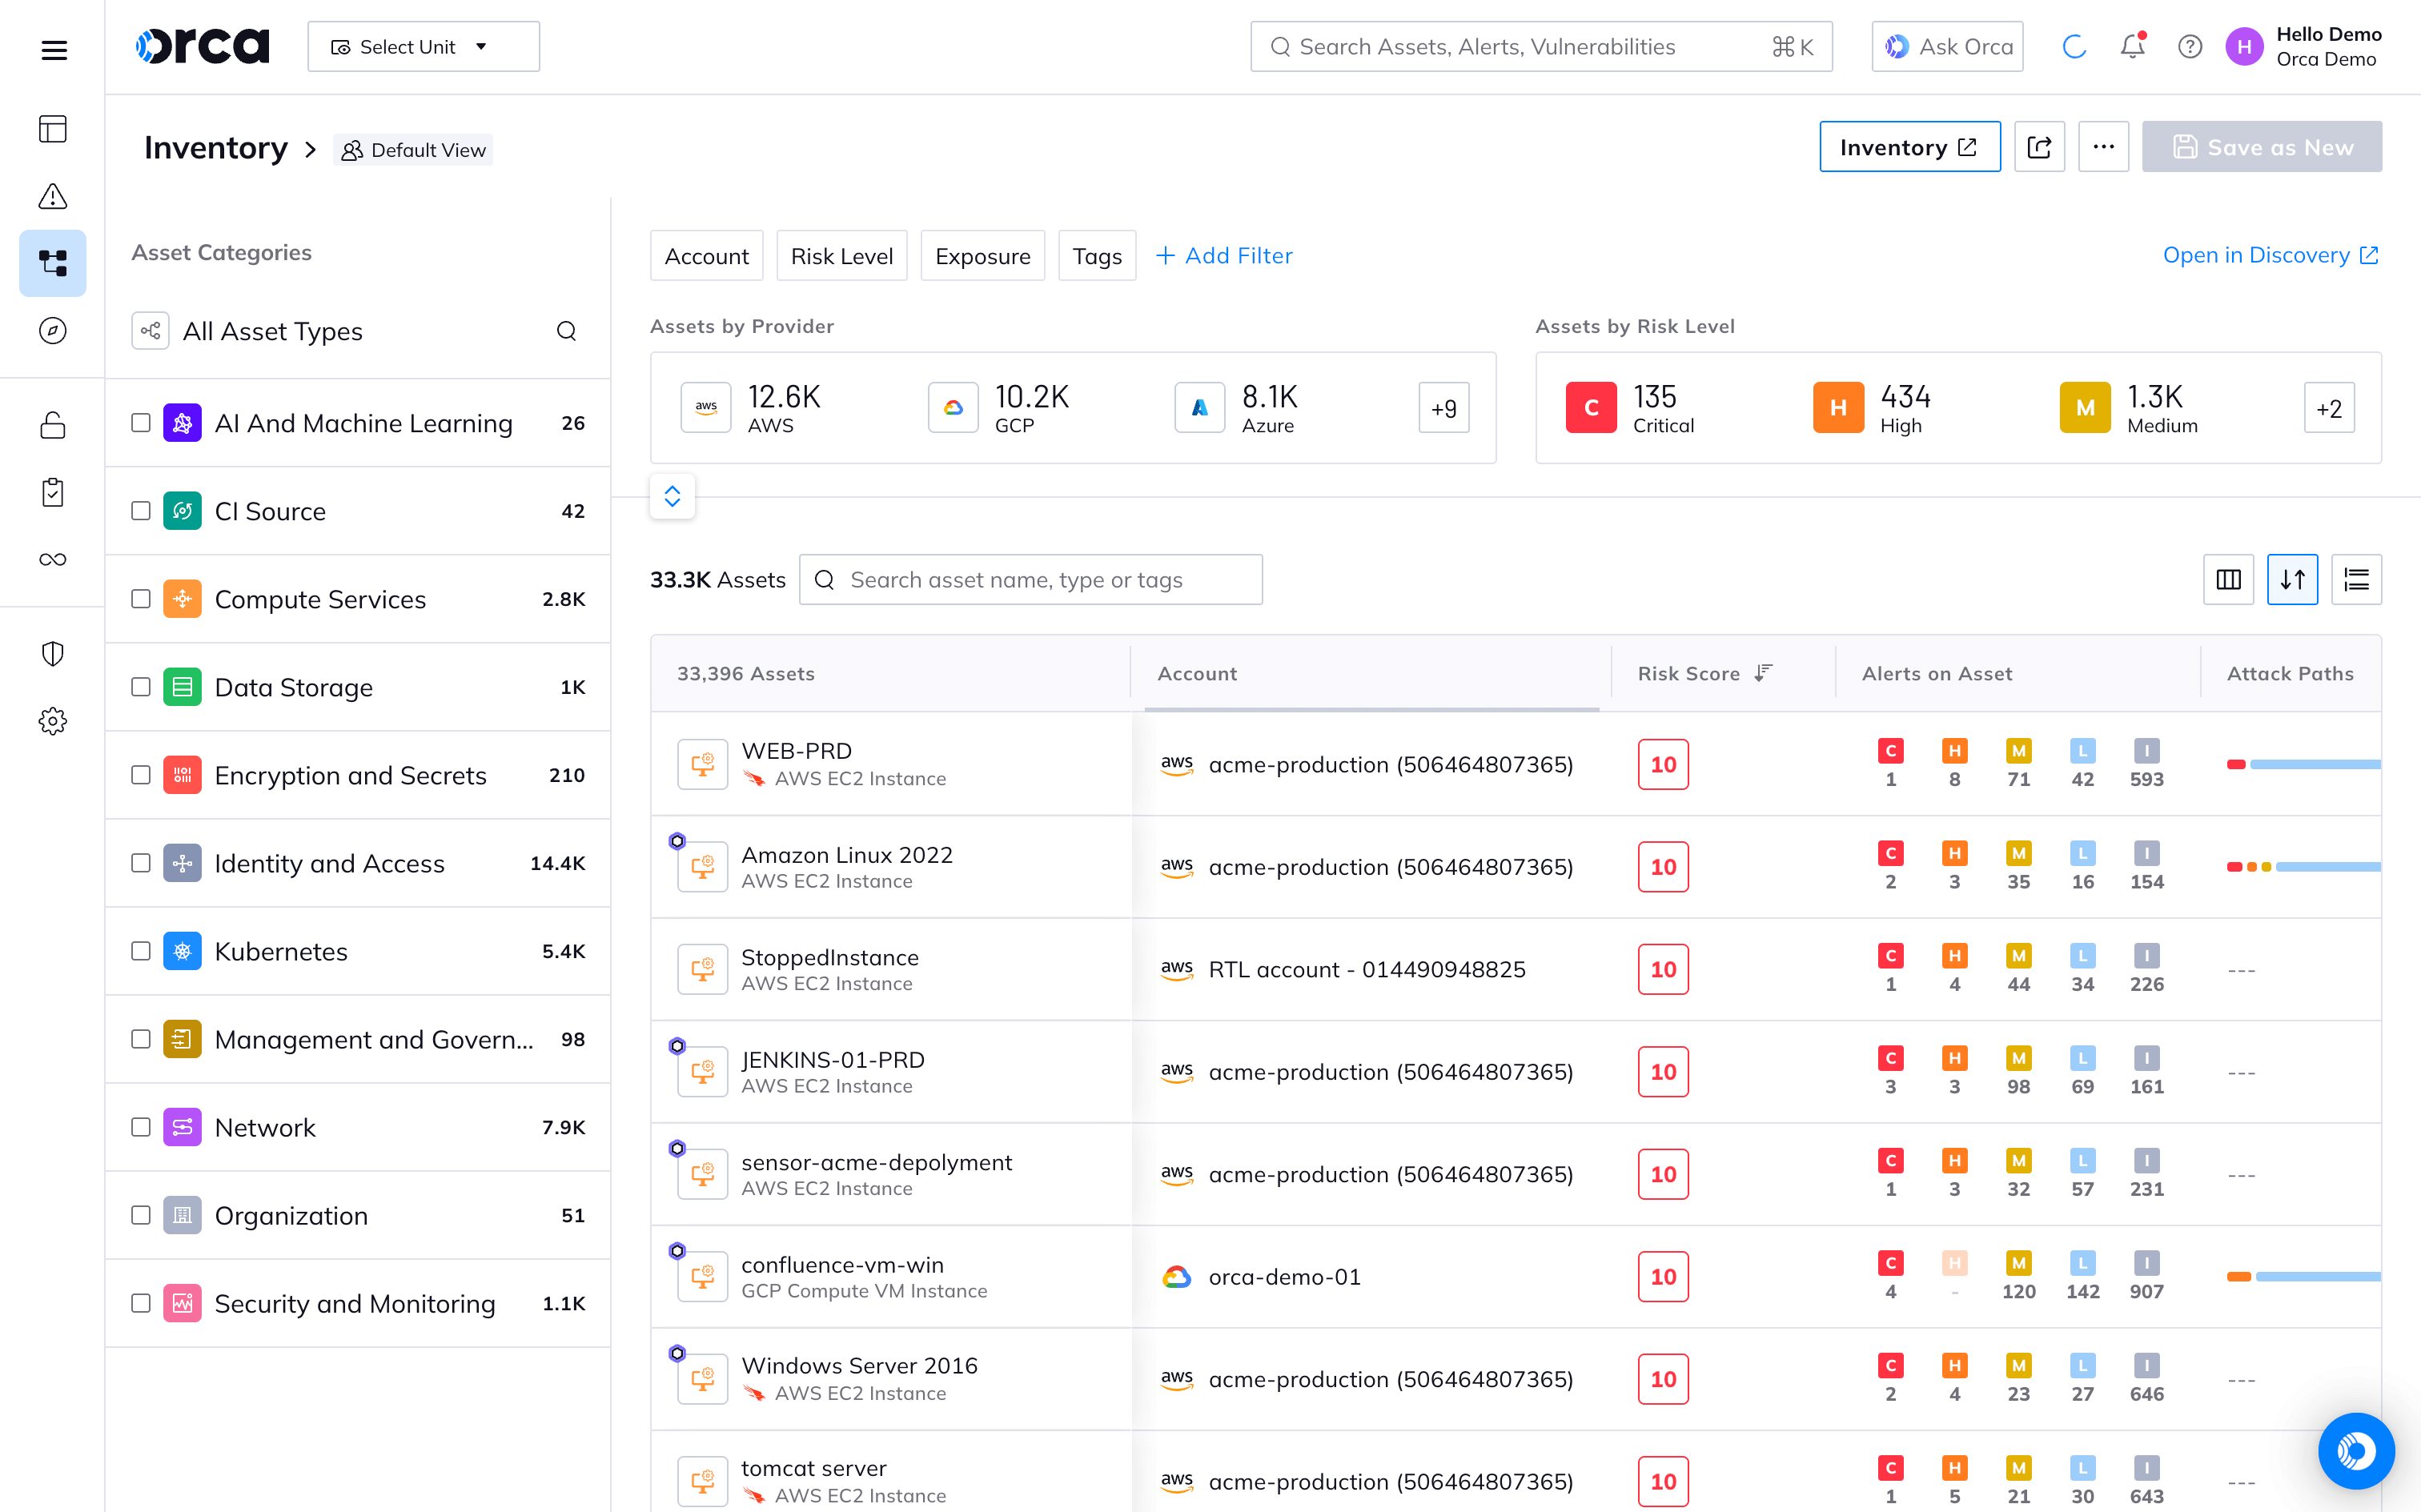Open the shield icon in sidebar

click(x=53, y=654)
